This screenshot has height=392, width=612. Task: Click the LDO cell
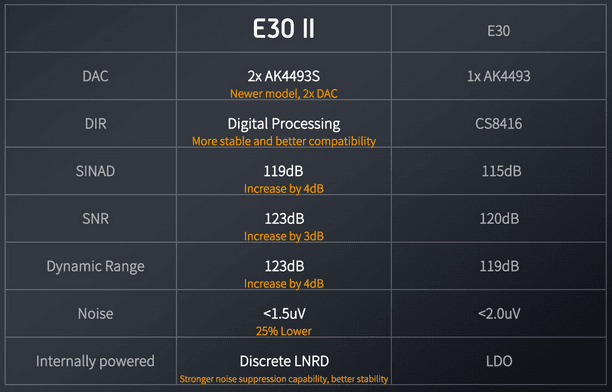pos(499,362)
